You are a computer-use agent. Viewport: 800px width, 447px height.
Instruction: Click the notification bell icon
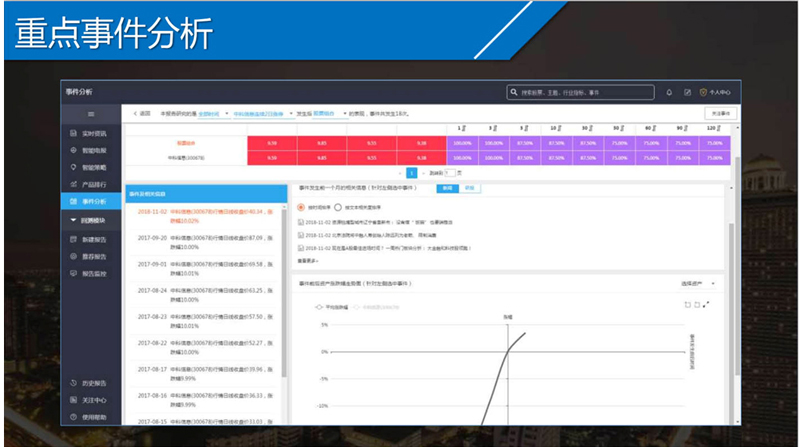[669, 93]
